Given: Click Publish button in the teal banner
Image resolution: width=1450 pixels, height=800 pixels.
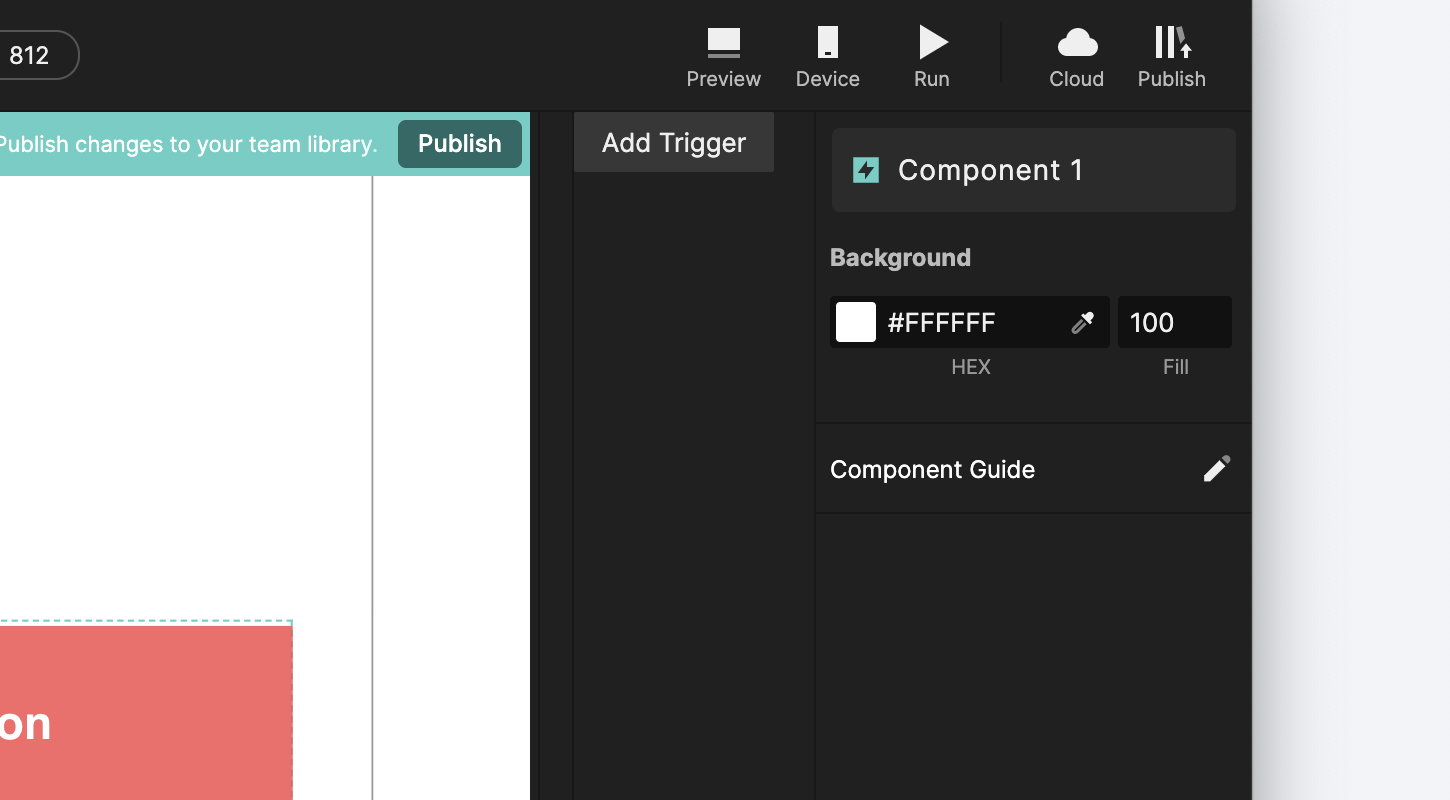Looking at the screenshot, I should 460,144.
